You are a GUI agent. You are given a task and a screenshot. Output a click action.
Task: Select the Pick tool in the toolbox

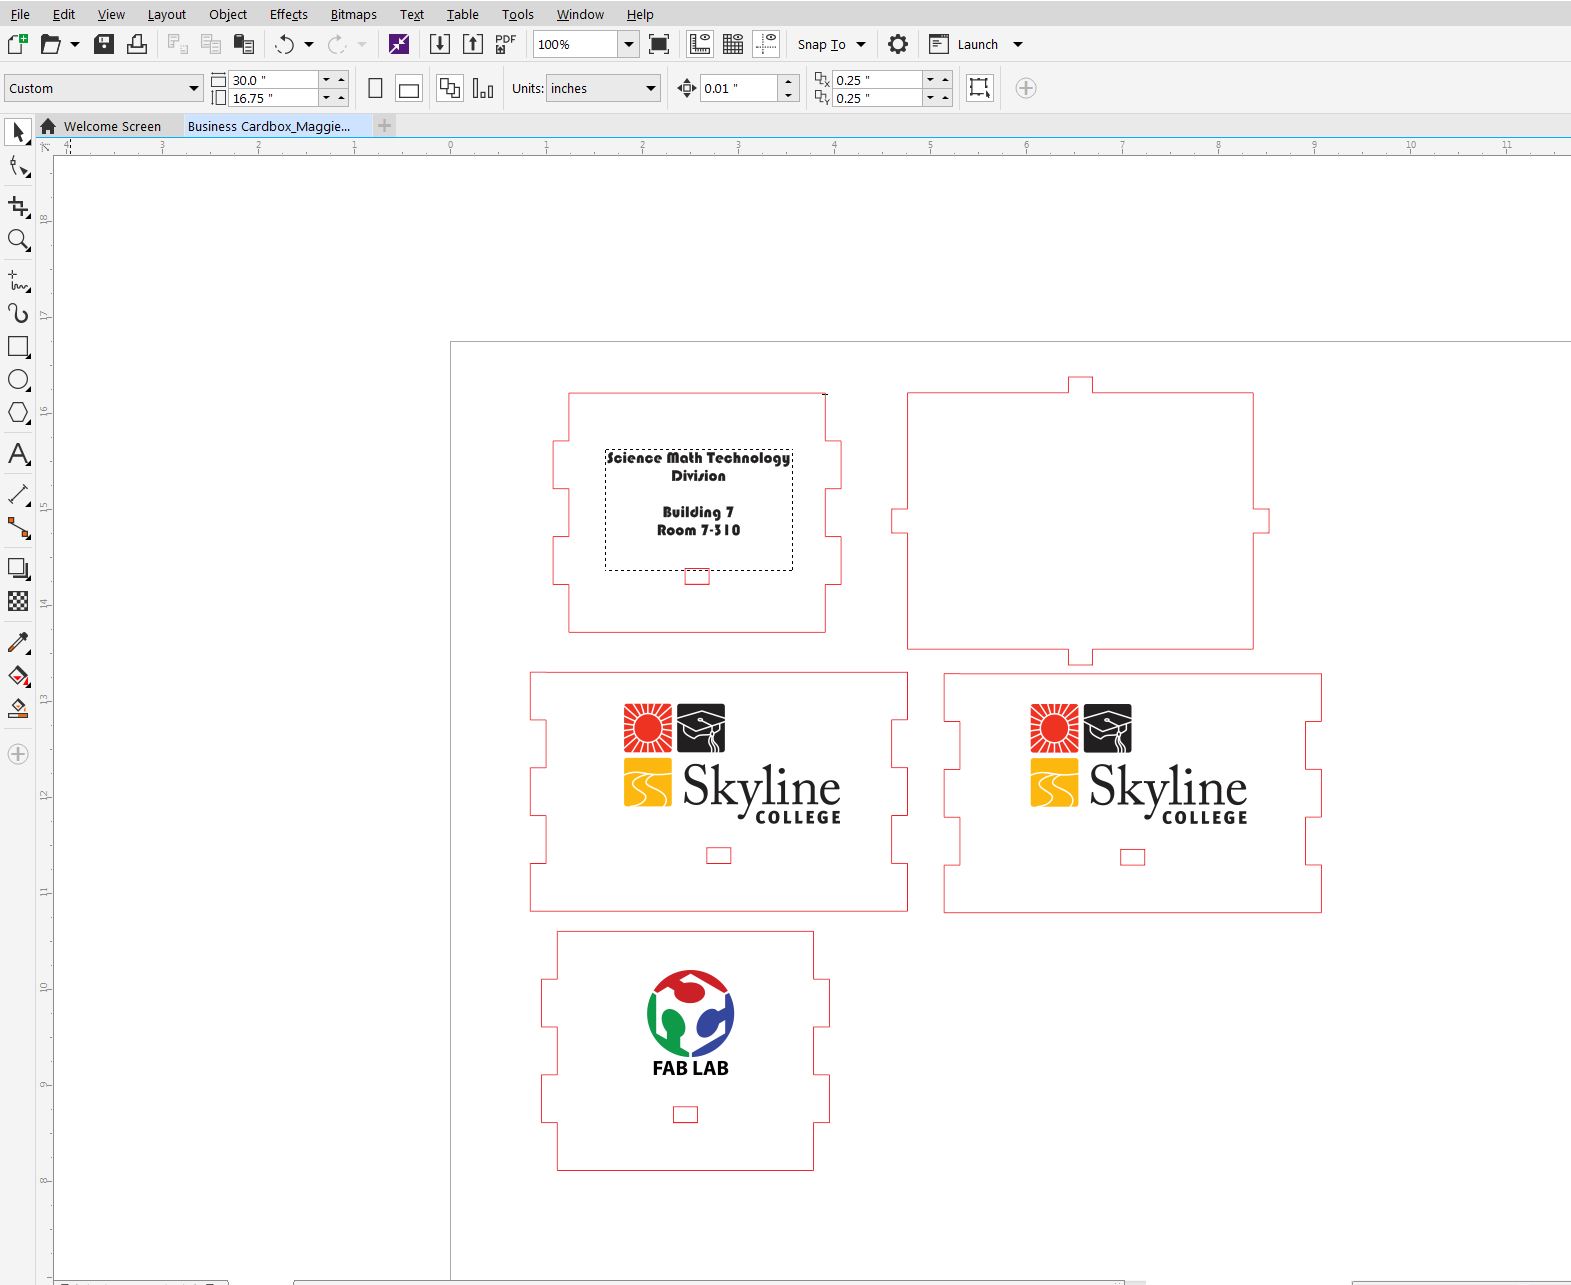coord(18,132)
